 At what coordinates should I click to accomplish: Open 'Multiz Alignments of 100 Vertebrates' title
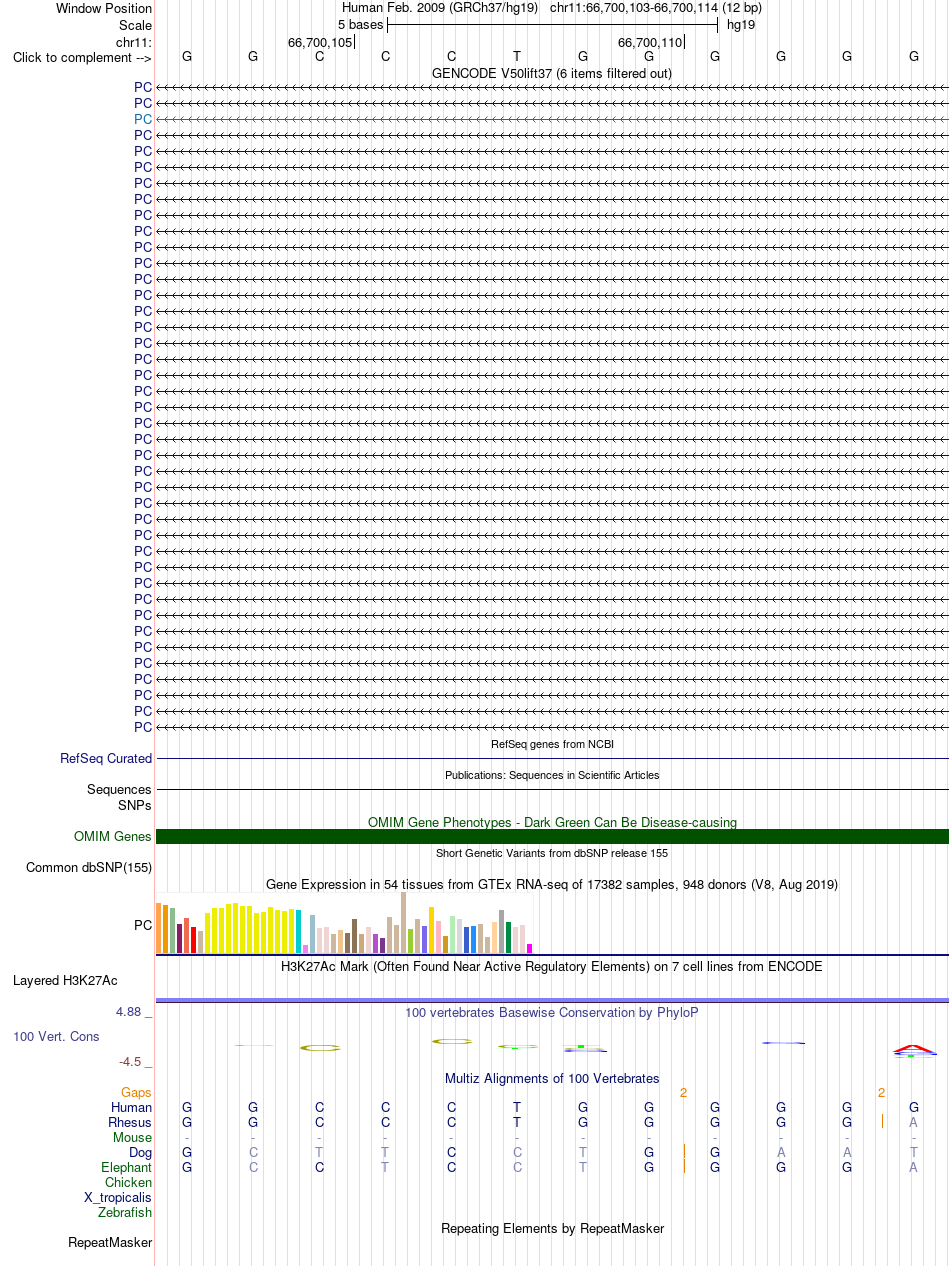(552, 1079)
